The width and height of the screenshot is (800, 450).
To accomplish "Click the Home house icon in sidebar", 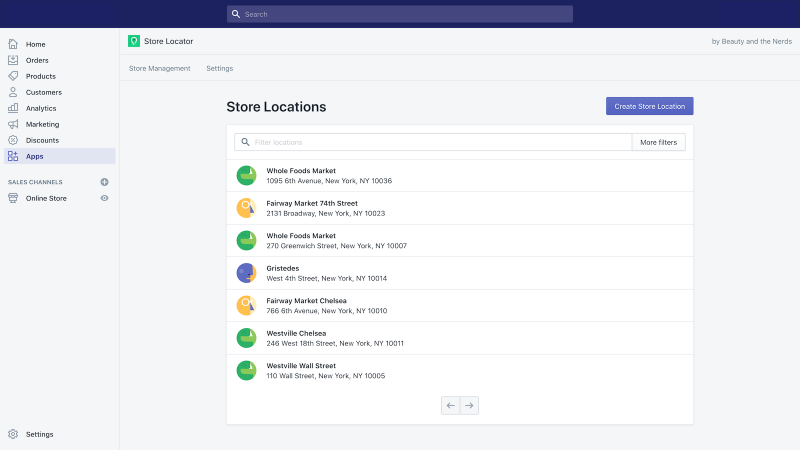I will point(13,44).
